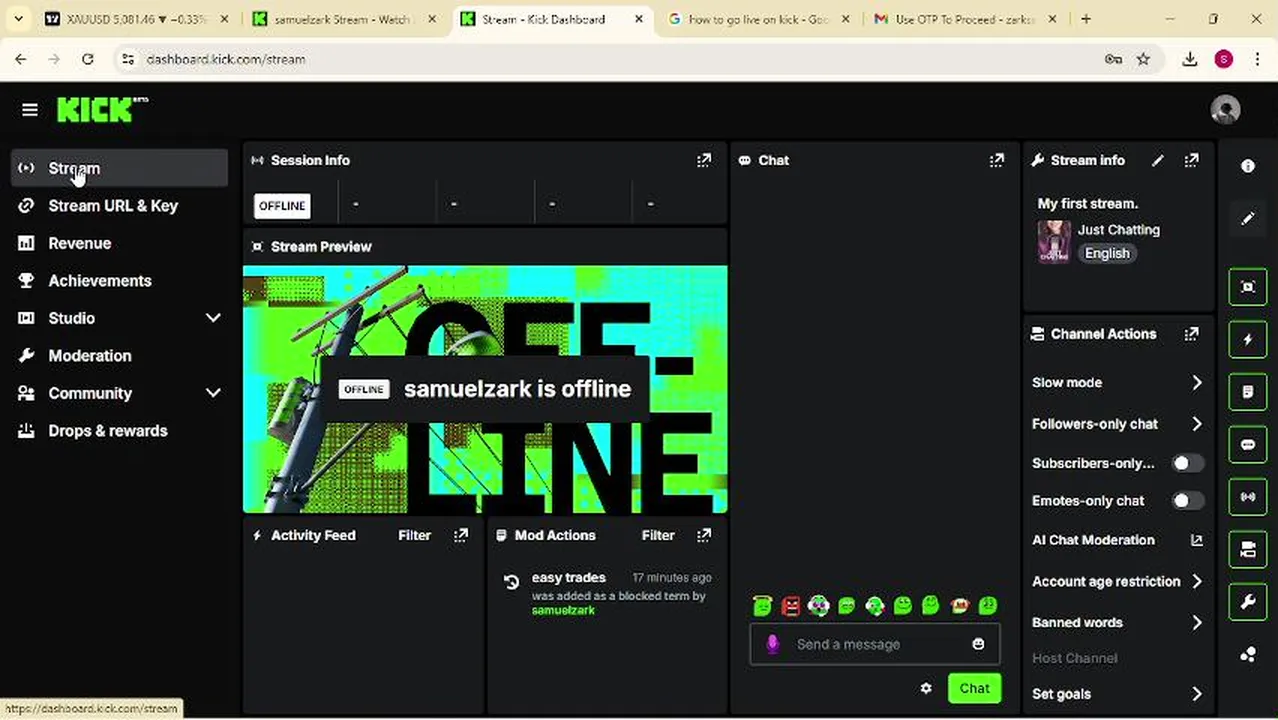Click the '17 minutes ago' timestamp
This screenshot has height=720, width=1278.
tap(672, 578)
